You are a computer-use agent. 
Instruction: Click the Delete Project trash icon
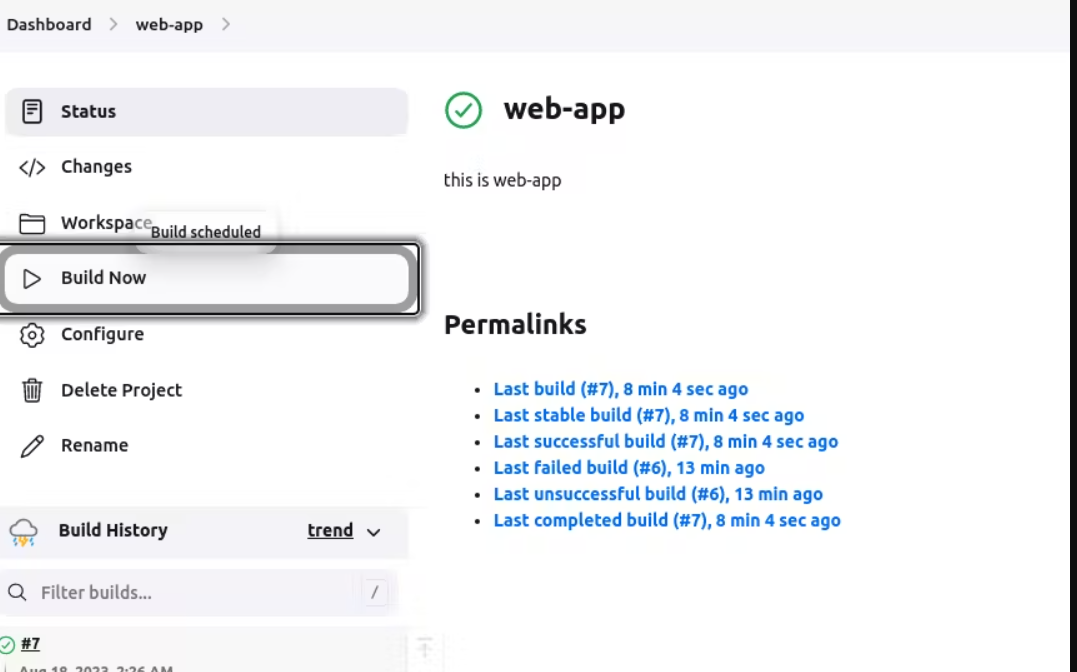(32, 390)
